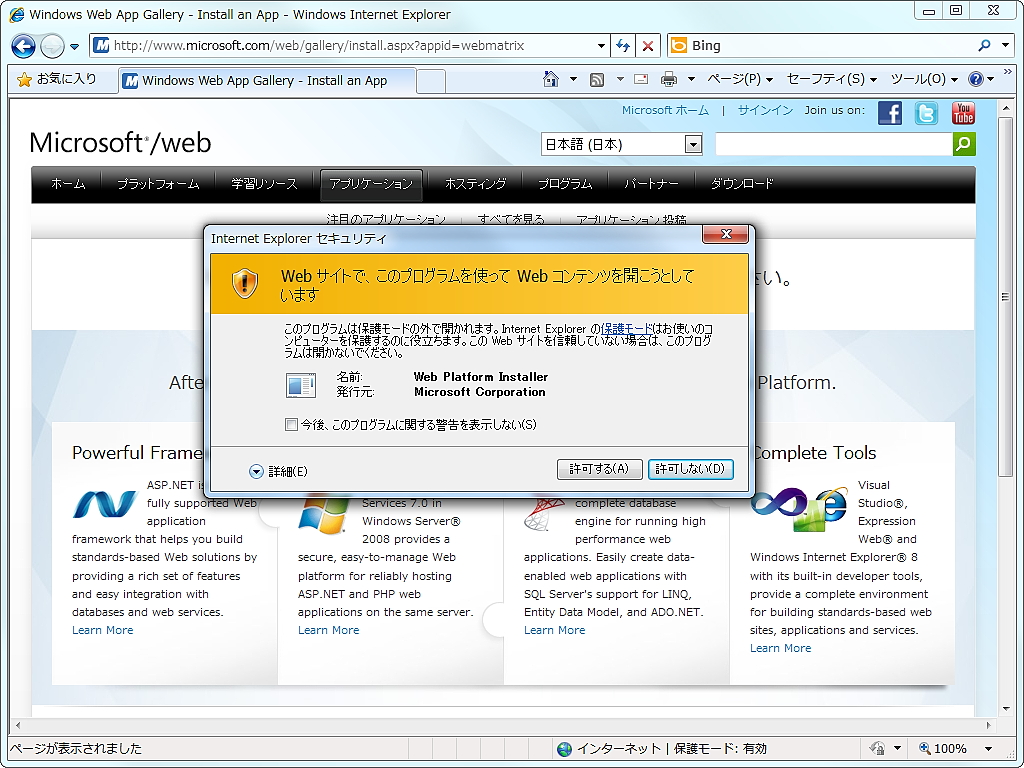The width and height of the screenshot is (1024, 768).
Task: Click the 保護モード link in dialog
Action: click(627, 329)
